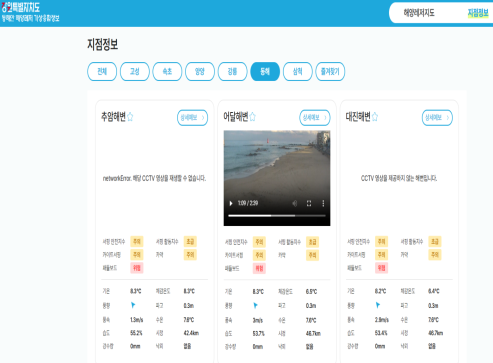Click the 어달해변 card title
493x363 pixels.
click(236, 117)
